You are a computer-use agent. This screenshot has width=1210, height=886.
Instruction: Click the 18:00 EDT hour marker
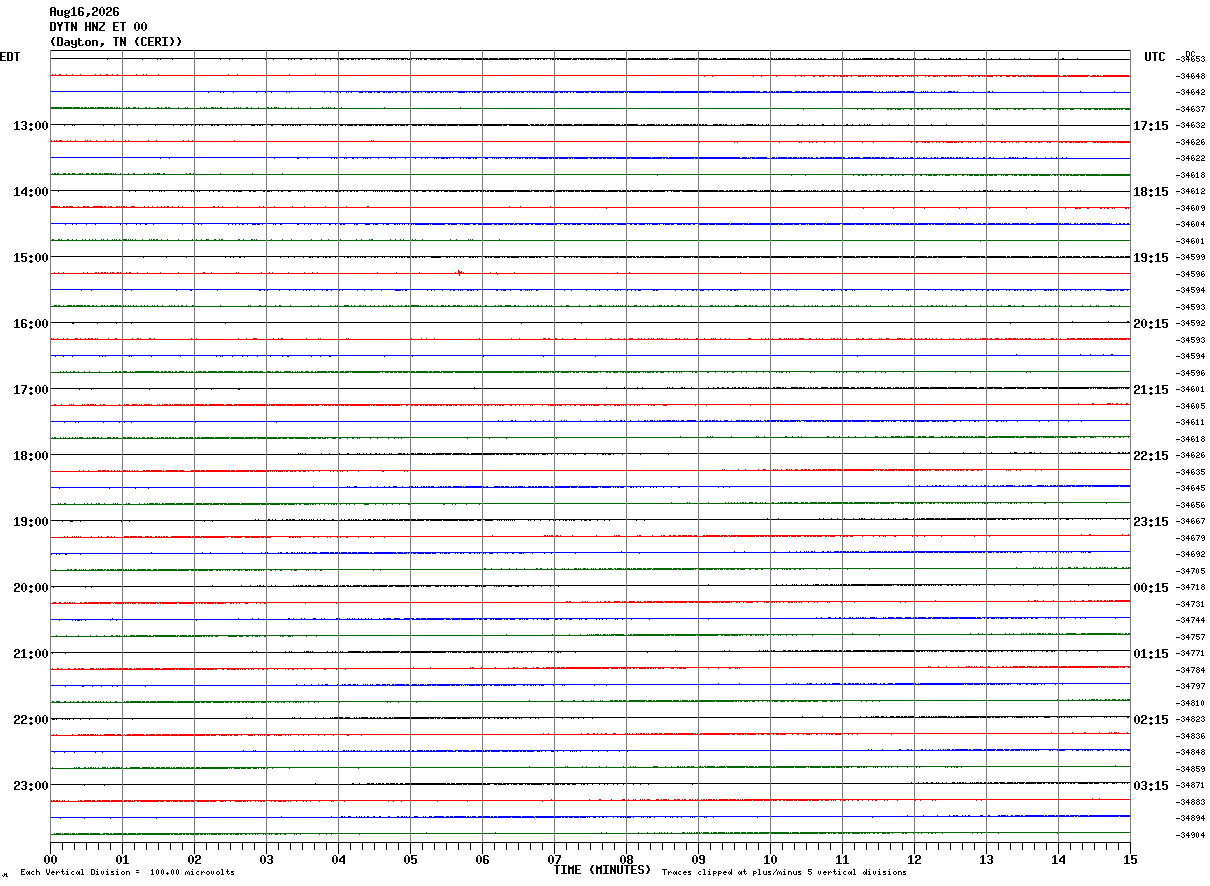pos(30,456)
